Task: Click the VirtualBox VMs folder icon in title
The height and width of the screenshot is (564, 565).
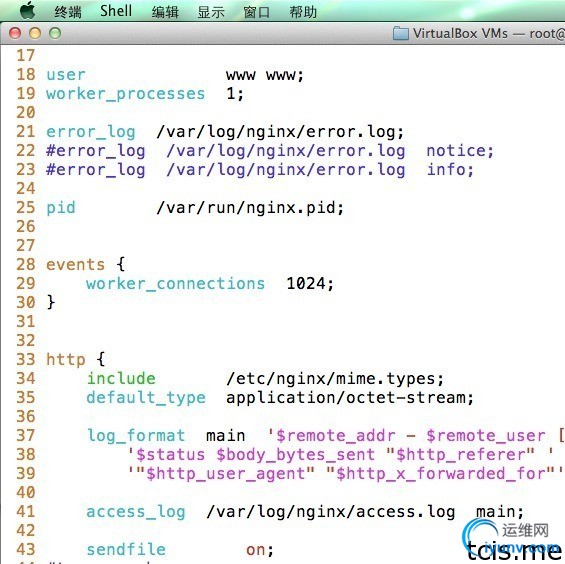Action: [x=400, y=33]
